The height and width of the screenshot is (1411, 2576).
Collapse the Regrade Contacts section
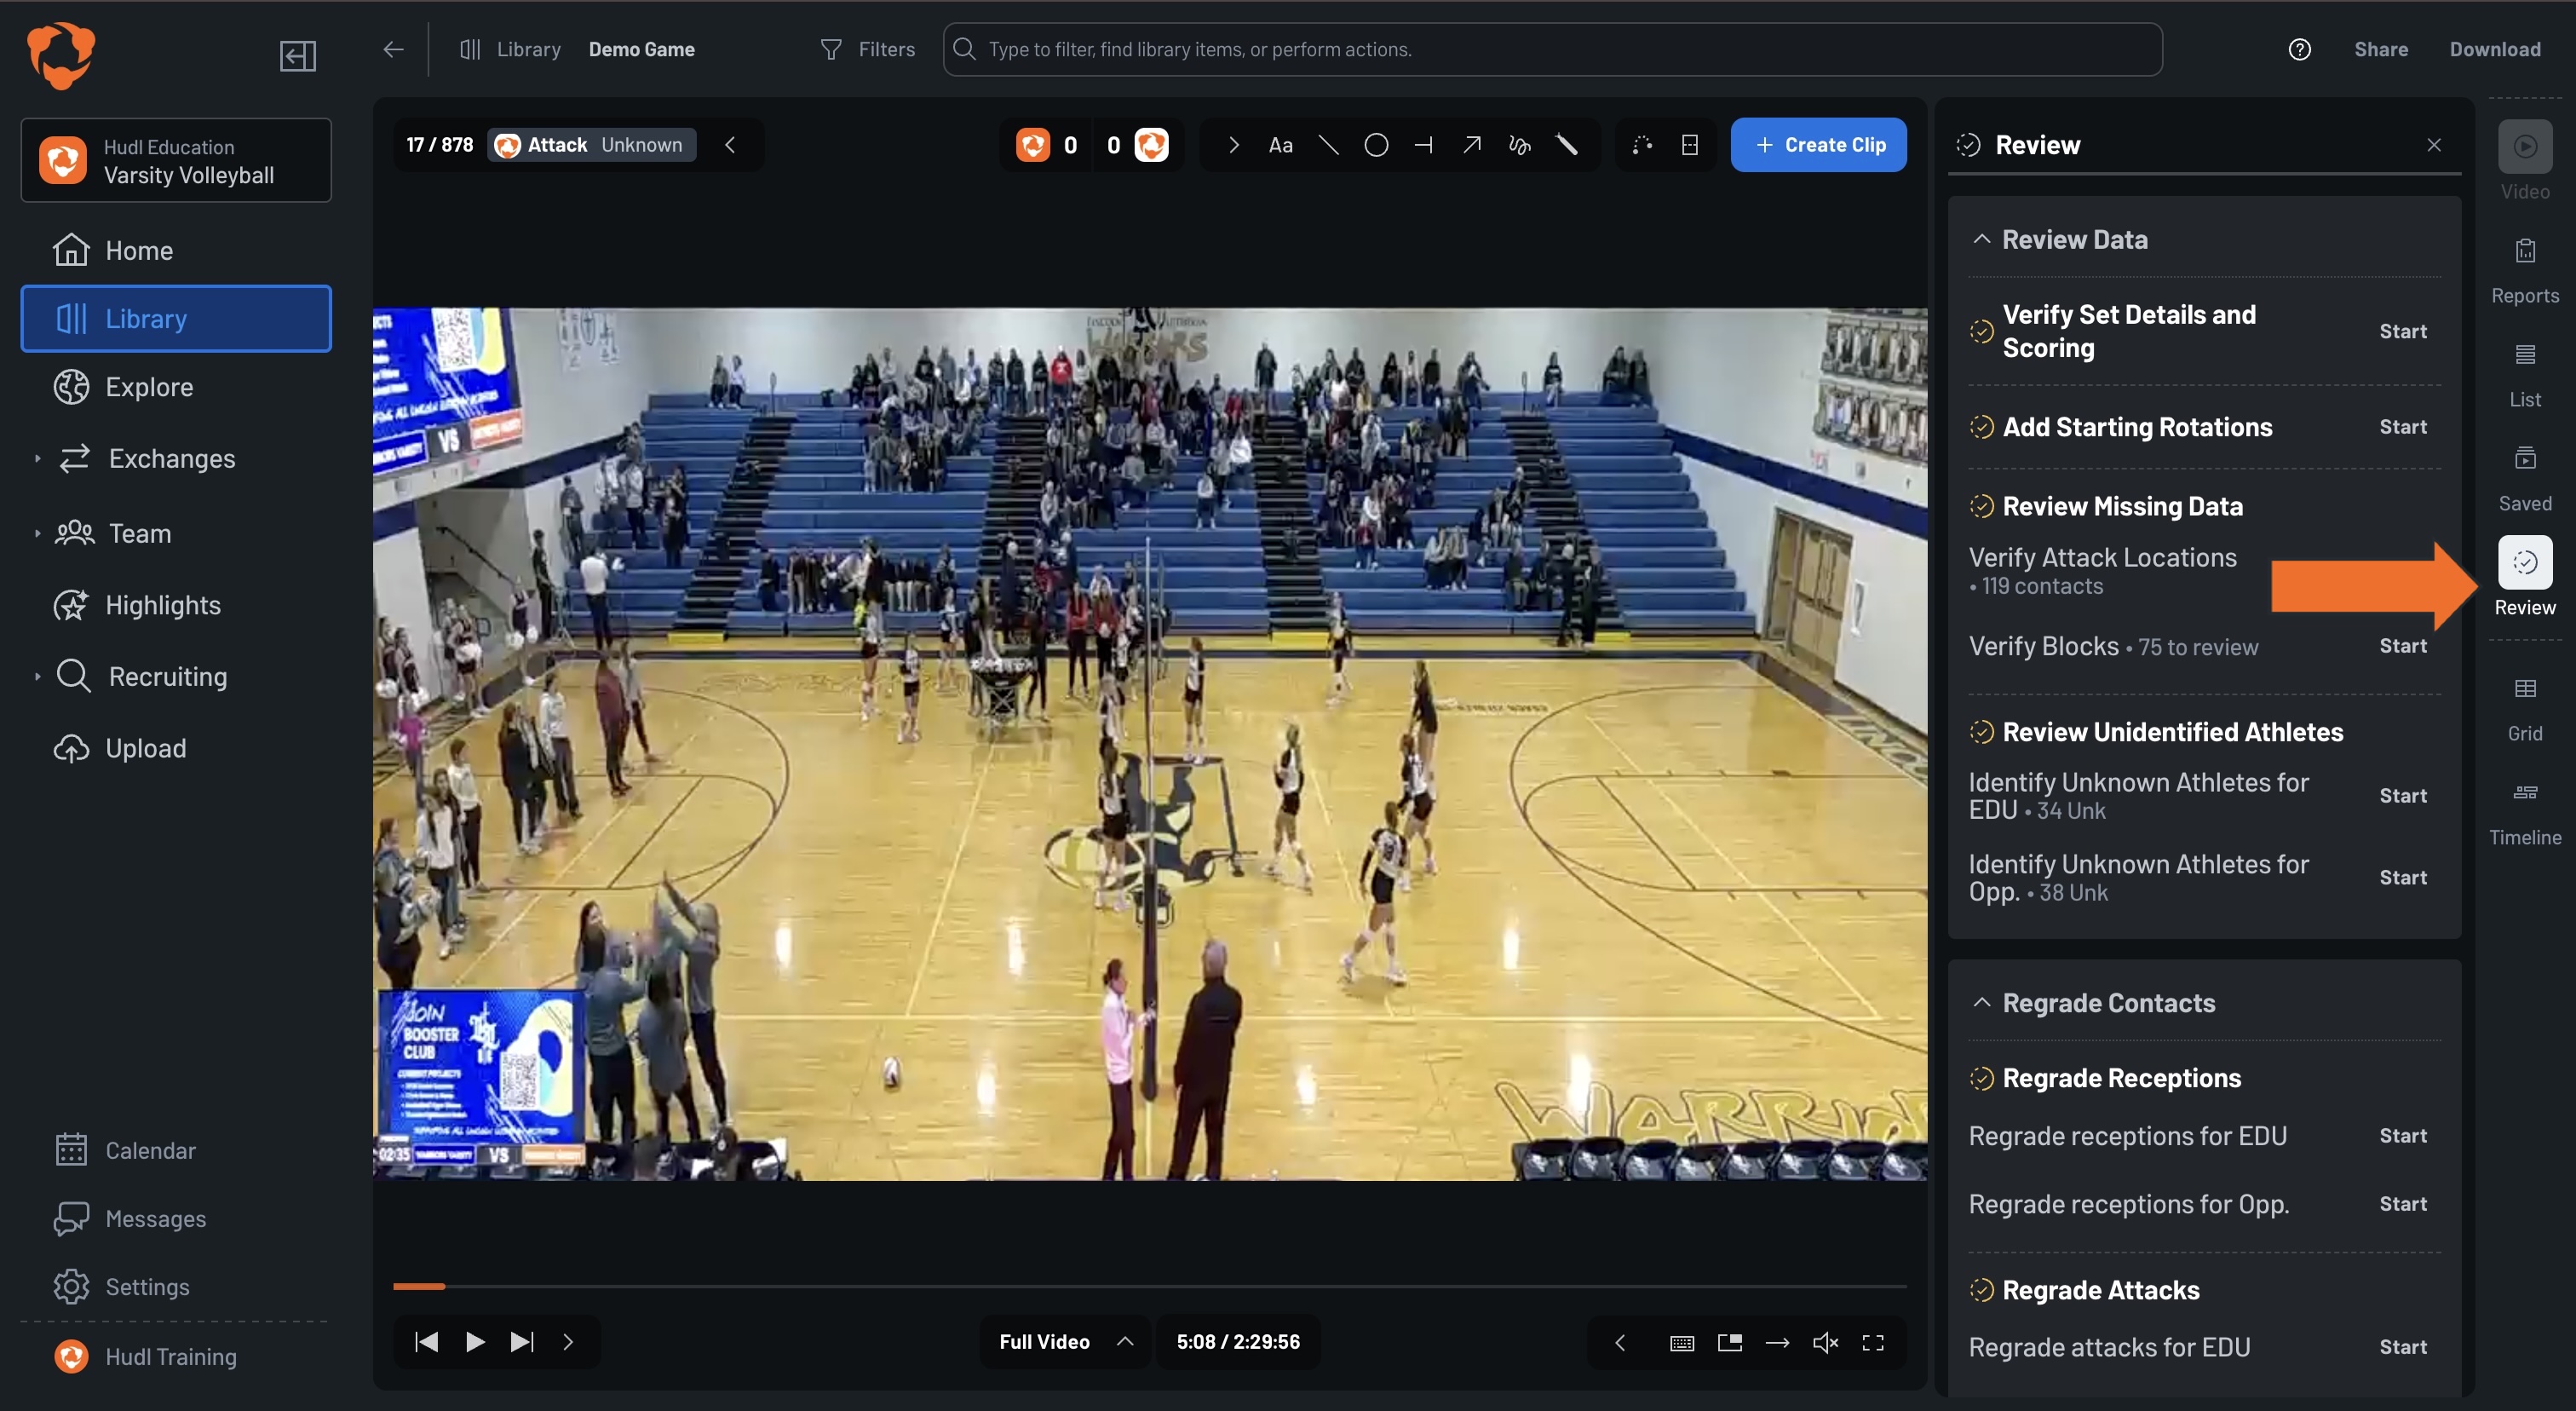point(1981,1002)
